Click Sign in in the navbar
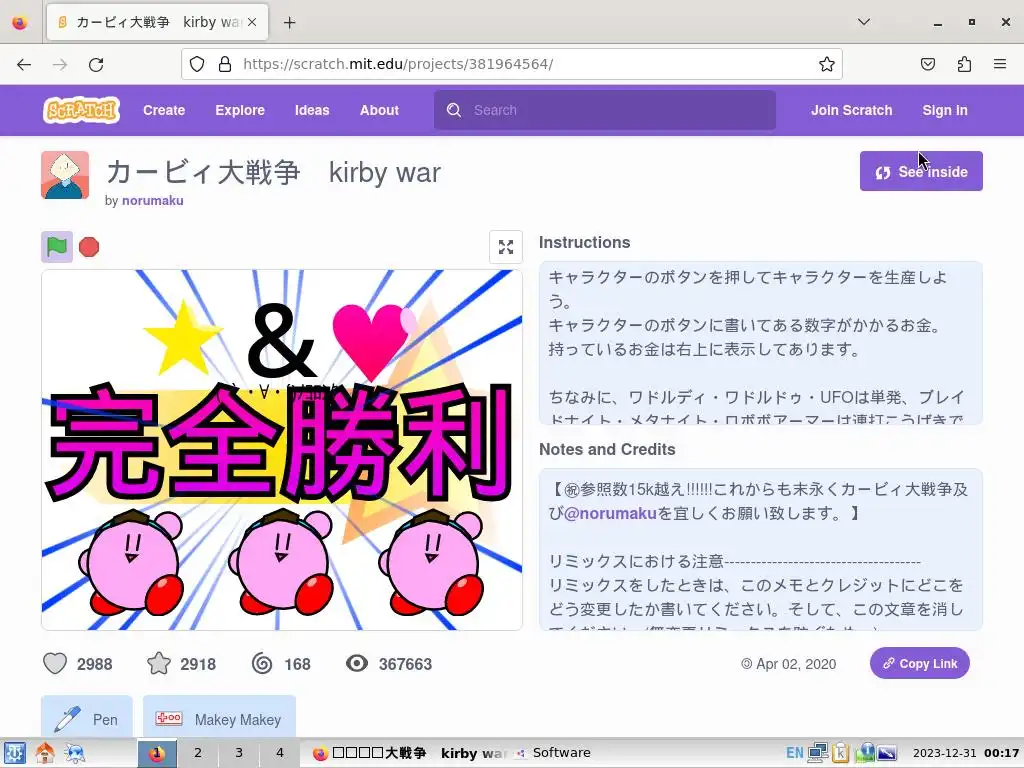The image size is (1024, 768). pyautogui.click(x=944, y=110)
